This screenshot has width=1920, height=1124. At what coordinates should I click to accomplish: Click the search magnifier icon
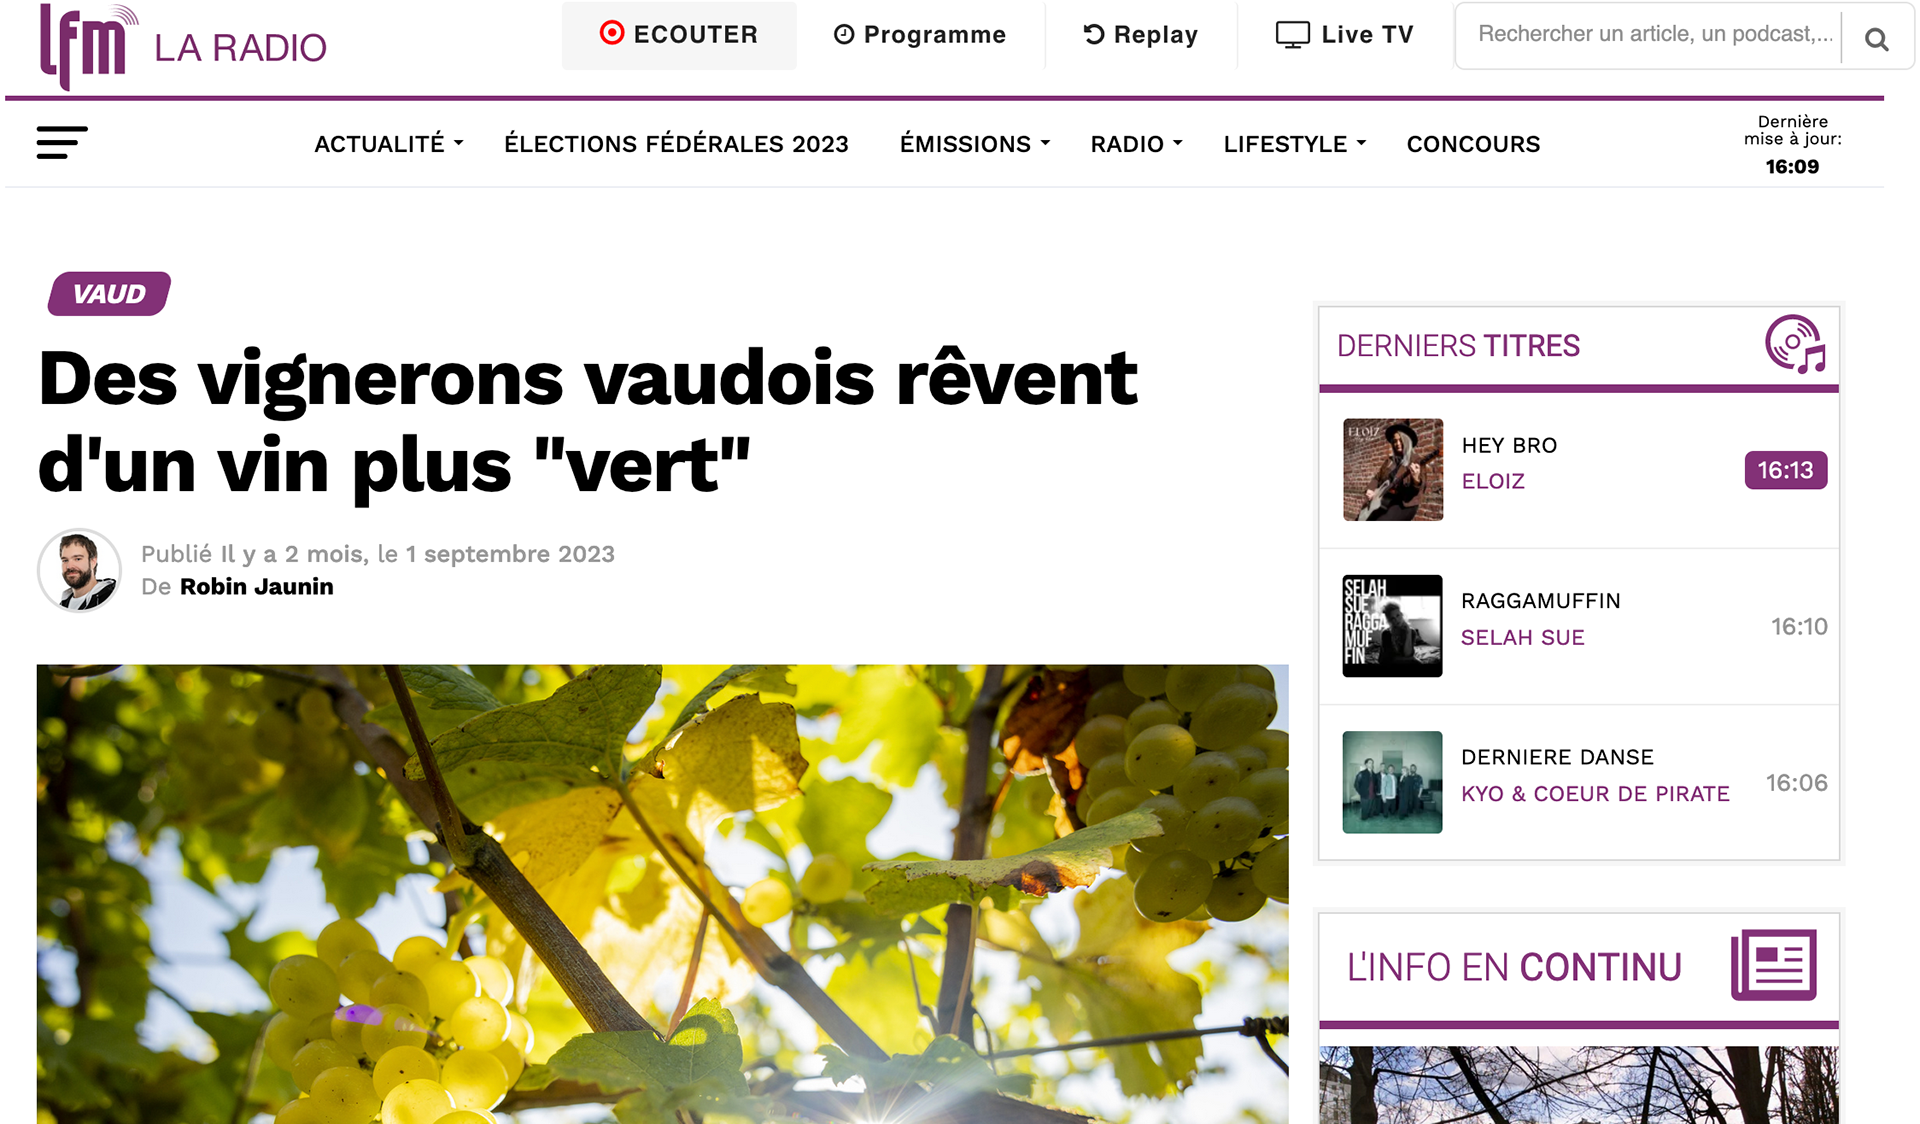click(1877, 39)
